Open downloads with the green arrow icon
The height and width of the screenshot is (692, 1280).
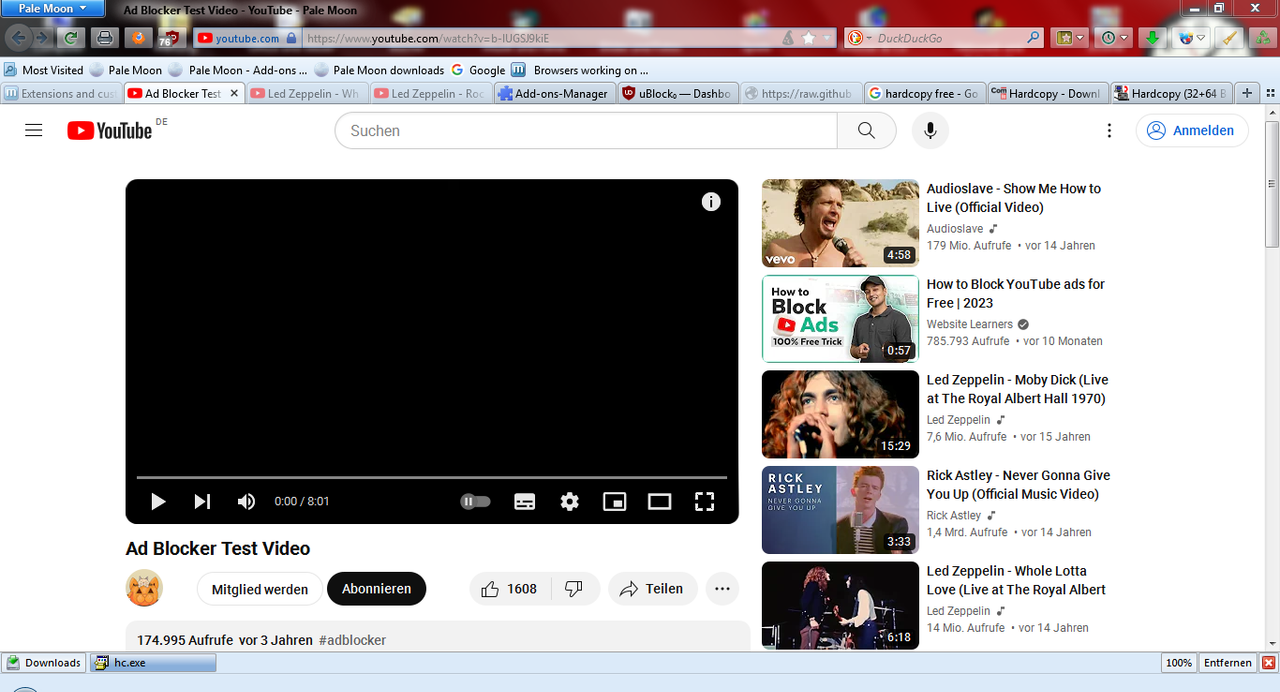1152,38
